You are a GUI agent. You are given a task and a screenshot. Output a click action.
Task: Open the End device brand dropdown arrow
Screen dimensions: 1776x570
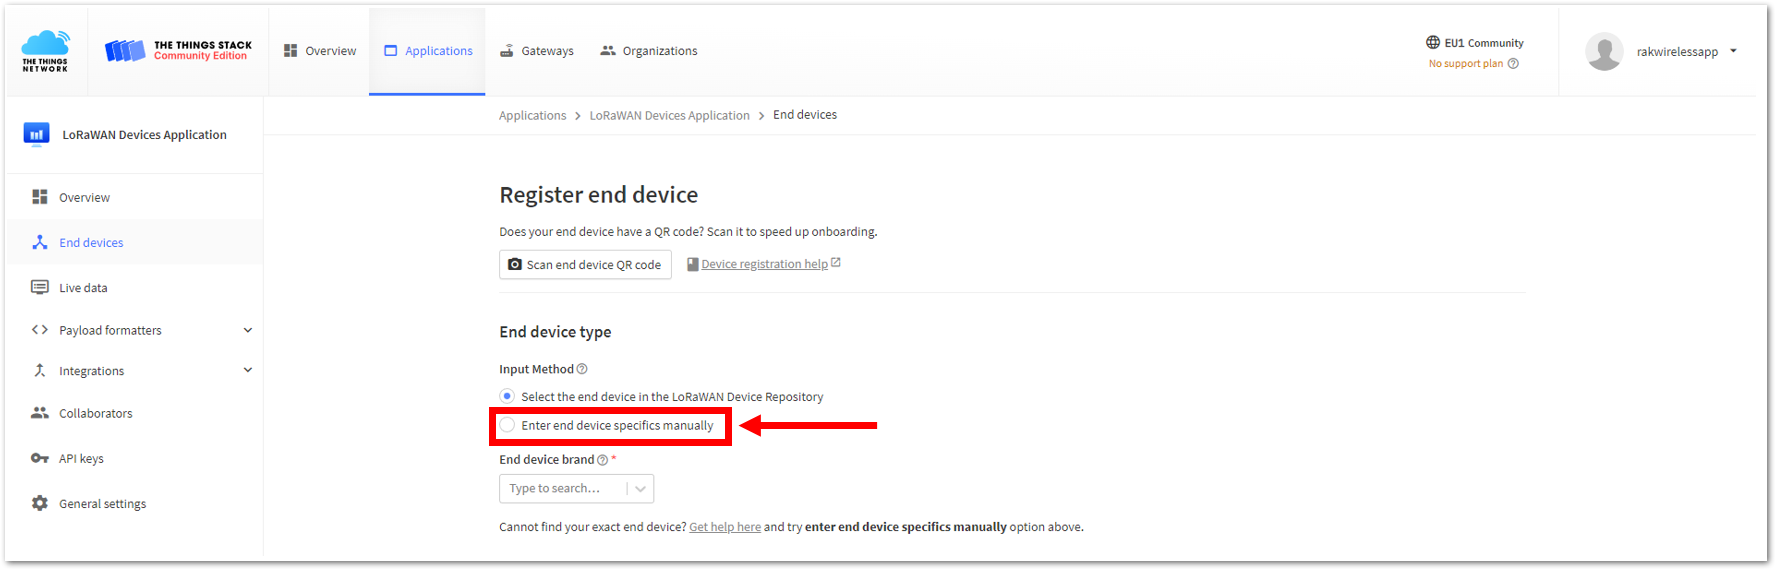click(x=640, y=488)
